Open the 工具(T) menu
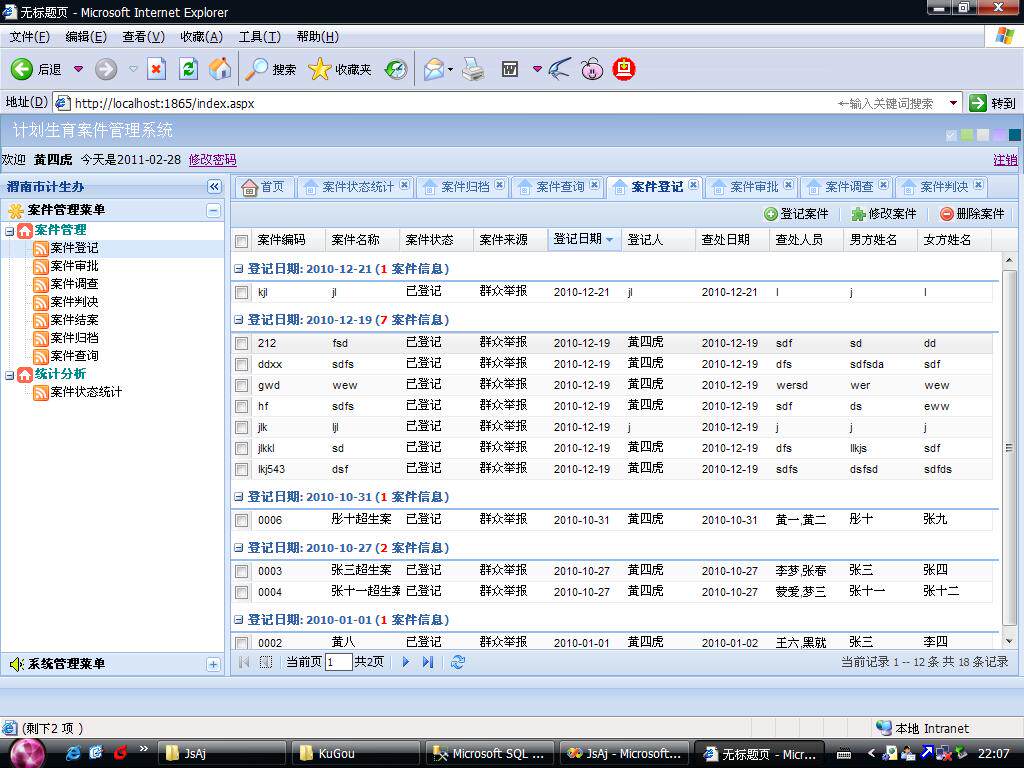Screen dimensions: 1024x768 click(x=259, y=37)
